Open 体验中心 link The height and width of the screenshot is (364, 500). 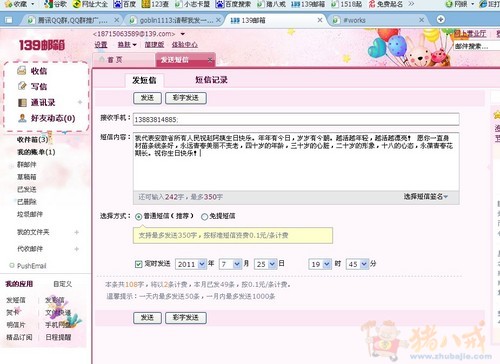[x=184, y=45]
